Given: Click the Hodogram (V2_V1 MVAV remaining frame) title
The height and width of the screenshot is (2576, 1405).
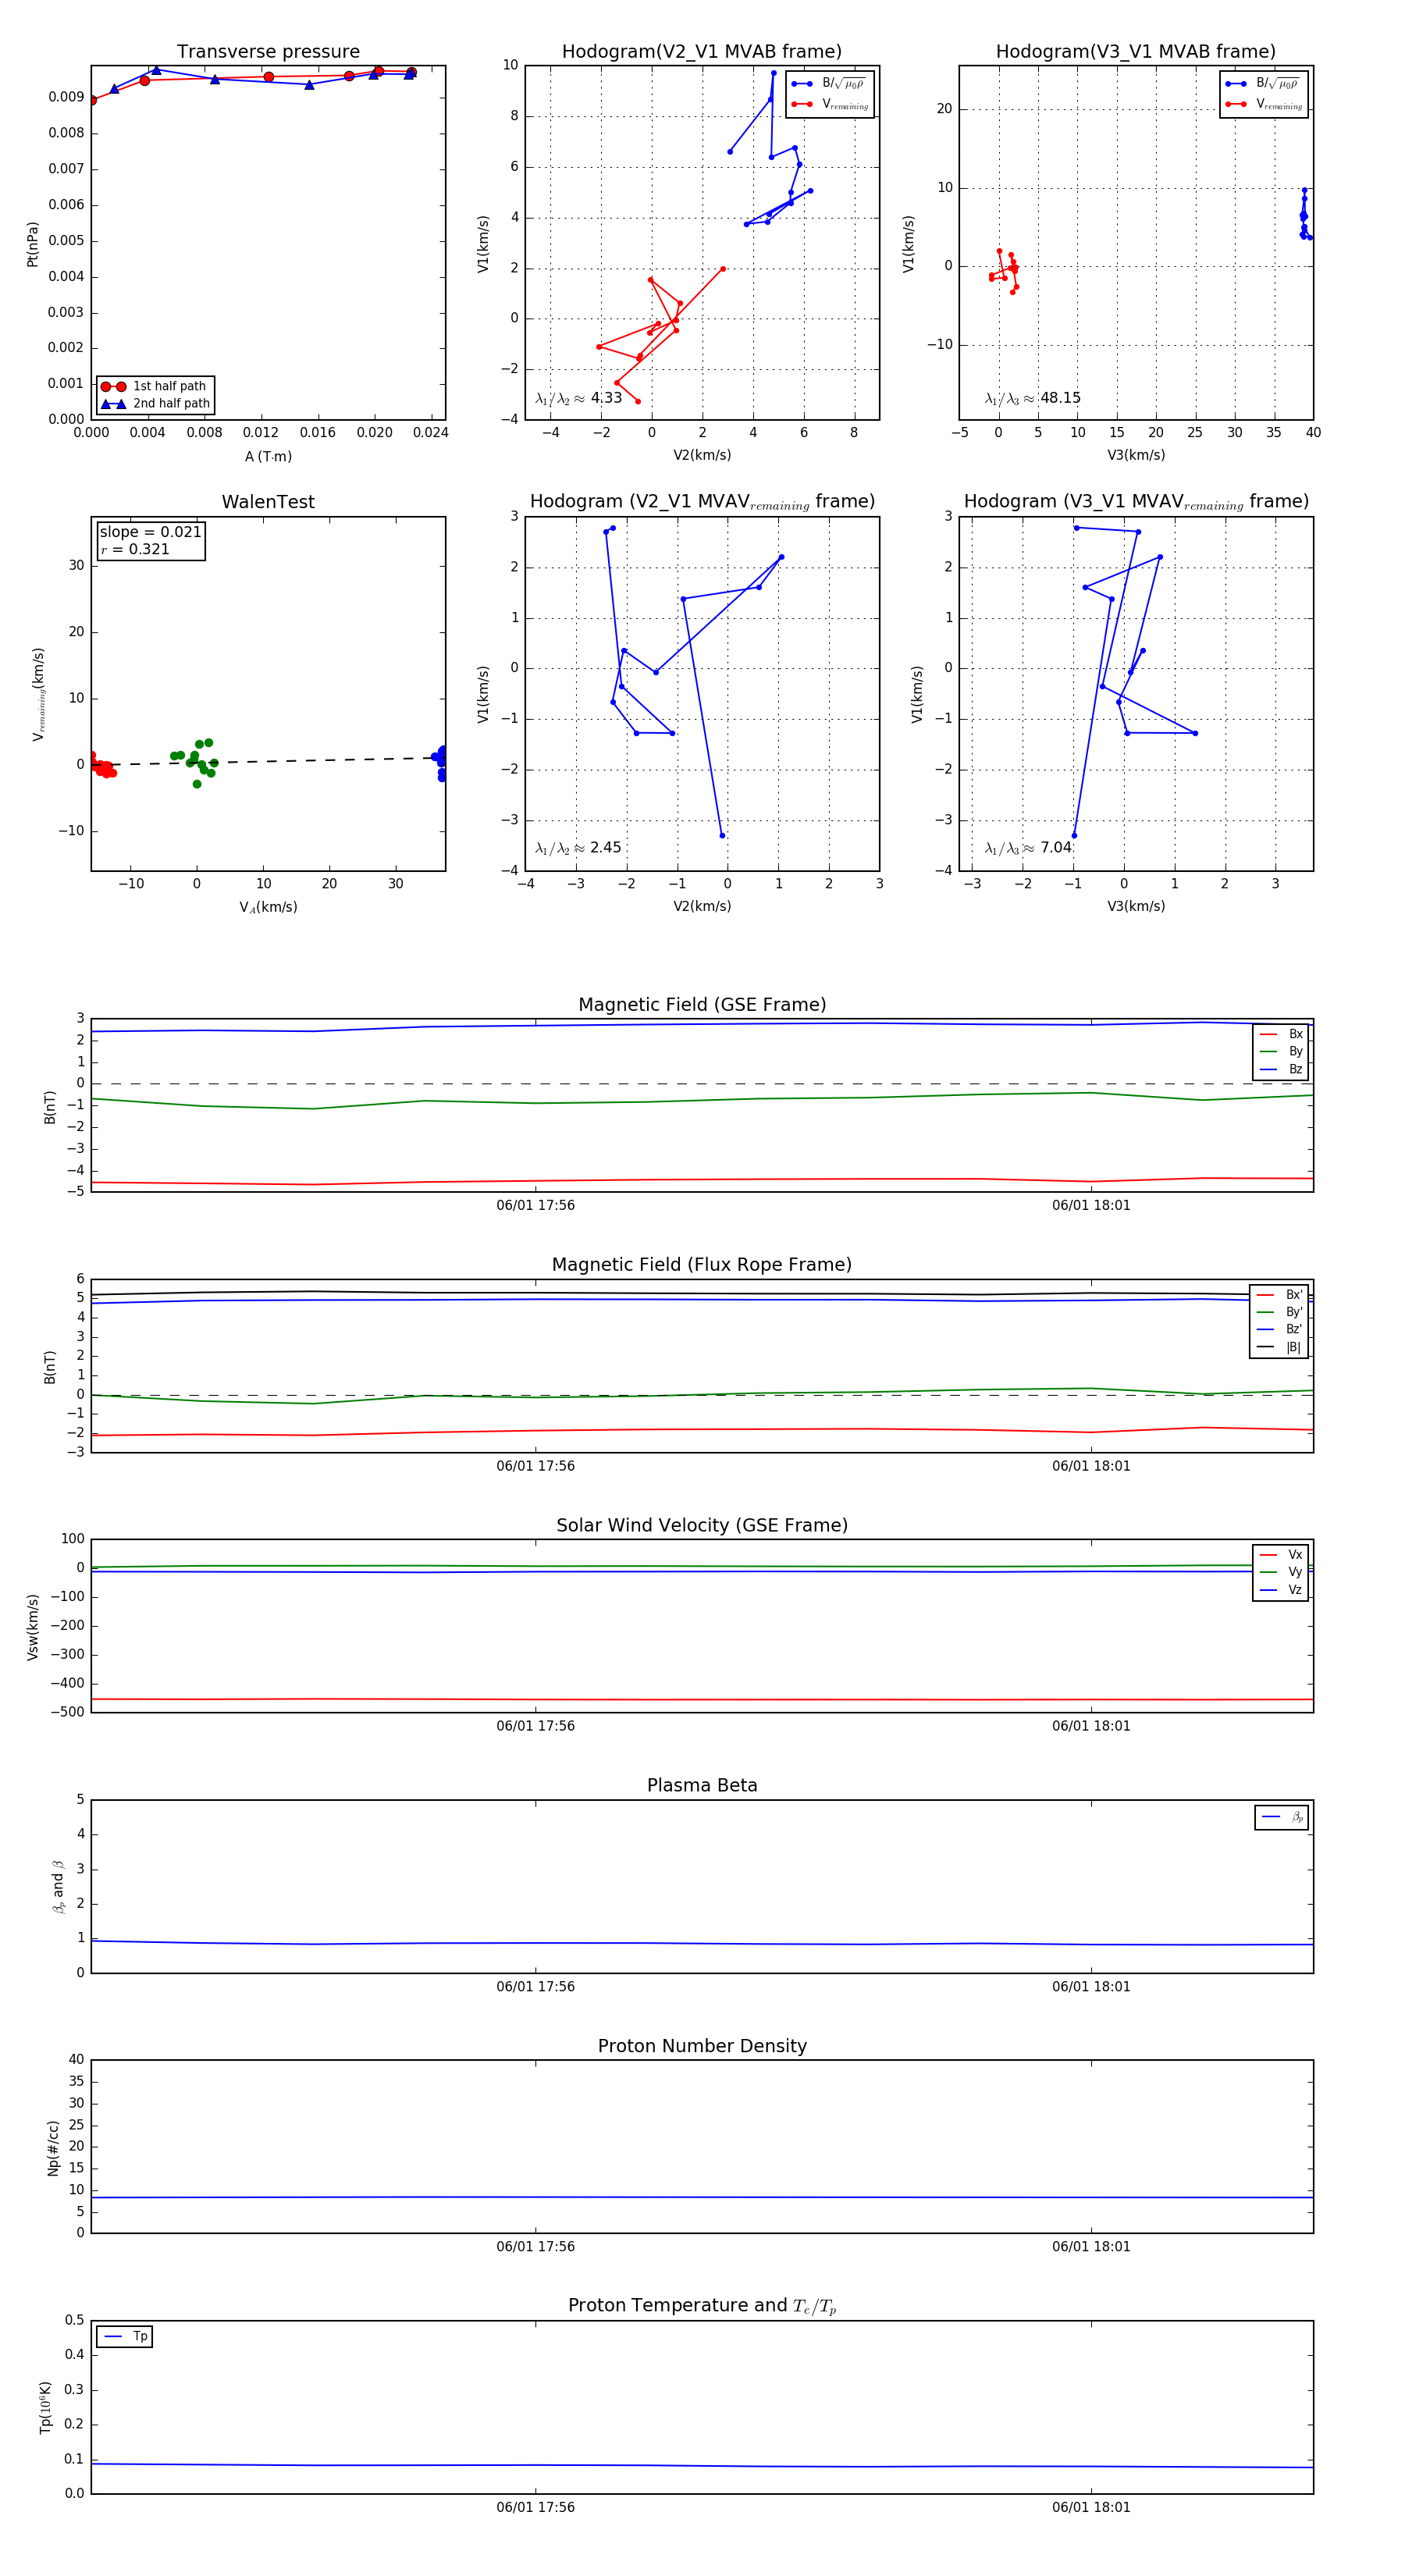Looking at the screenshot, I should click(702, 502).
